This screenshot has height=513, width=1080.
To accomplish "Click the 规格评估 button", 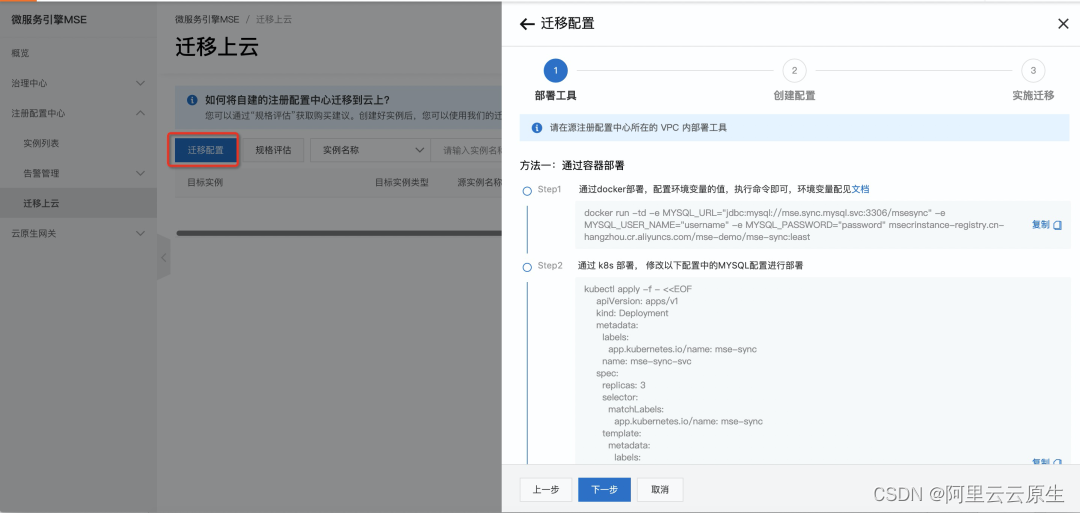I will 273,150.
